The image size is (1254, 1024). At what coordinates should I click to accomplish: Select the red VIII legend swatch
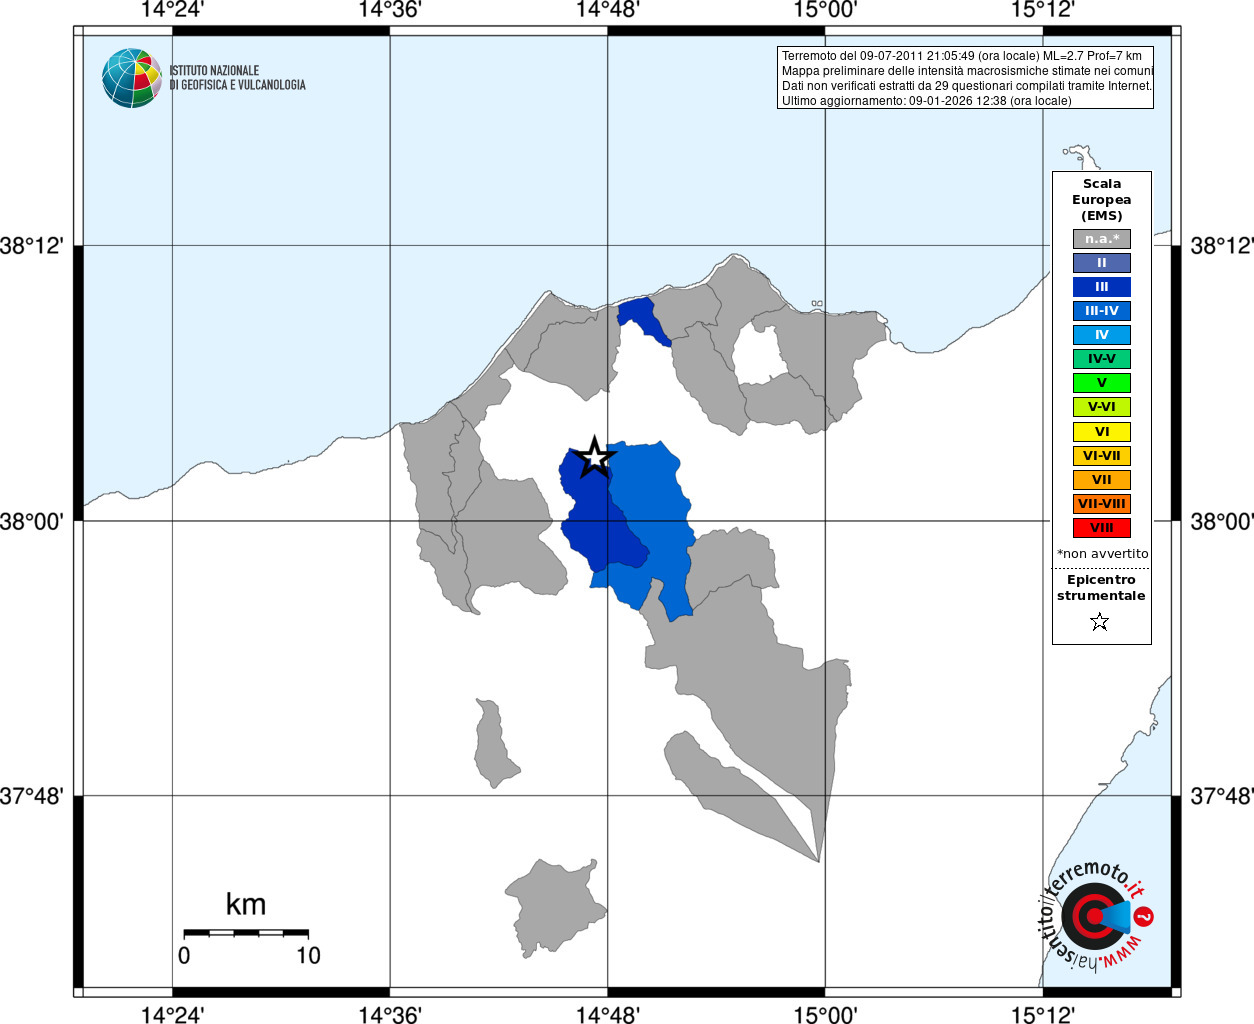[1102, 528]
